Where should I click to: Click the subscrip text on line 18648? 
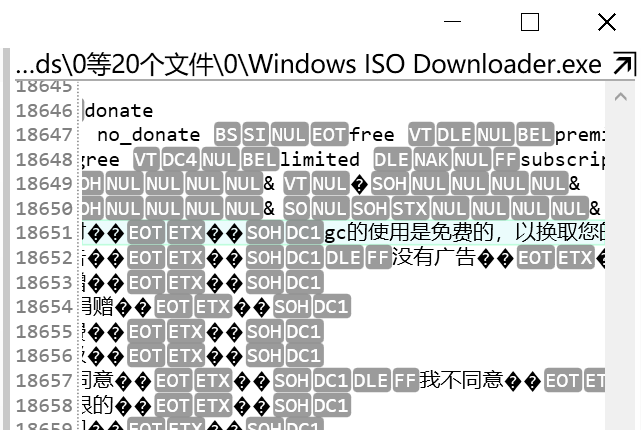[563, 160]
